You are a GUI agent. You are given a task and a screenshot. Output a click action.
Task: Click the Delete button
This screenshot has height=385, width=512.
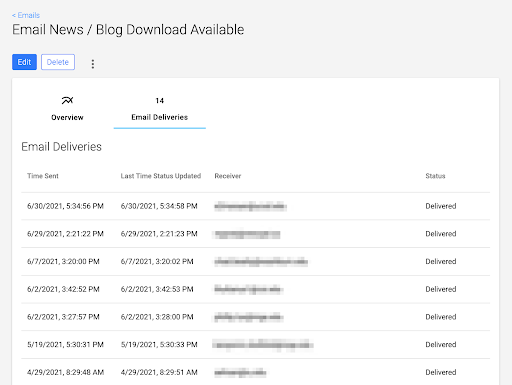pyautogui.click(x=58, y=62)
